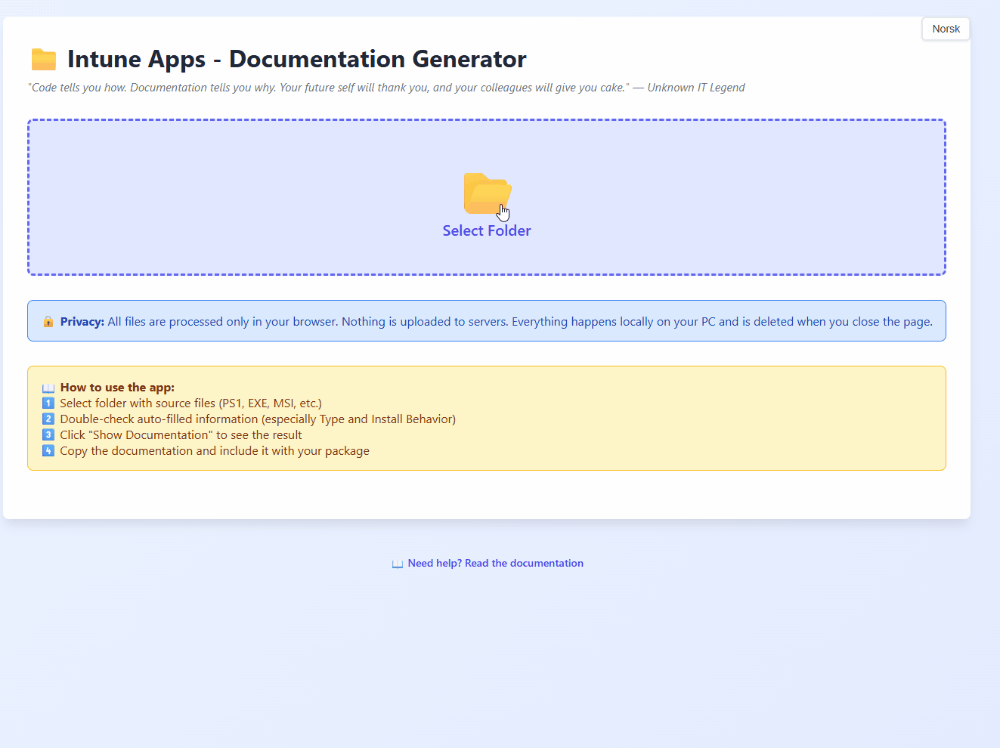Click the book icon before the Need help link

tap(398, 563)
